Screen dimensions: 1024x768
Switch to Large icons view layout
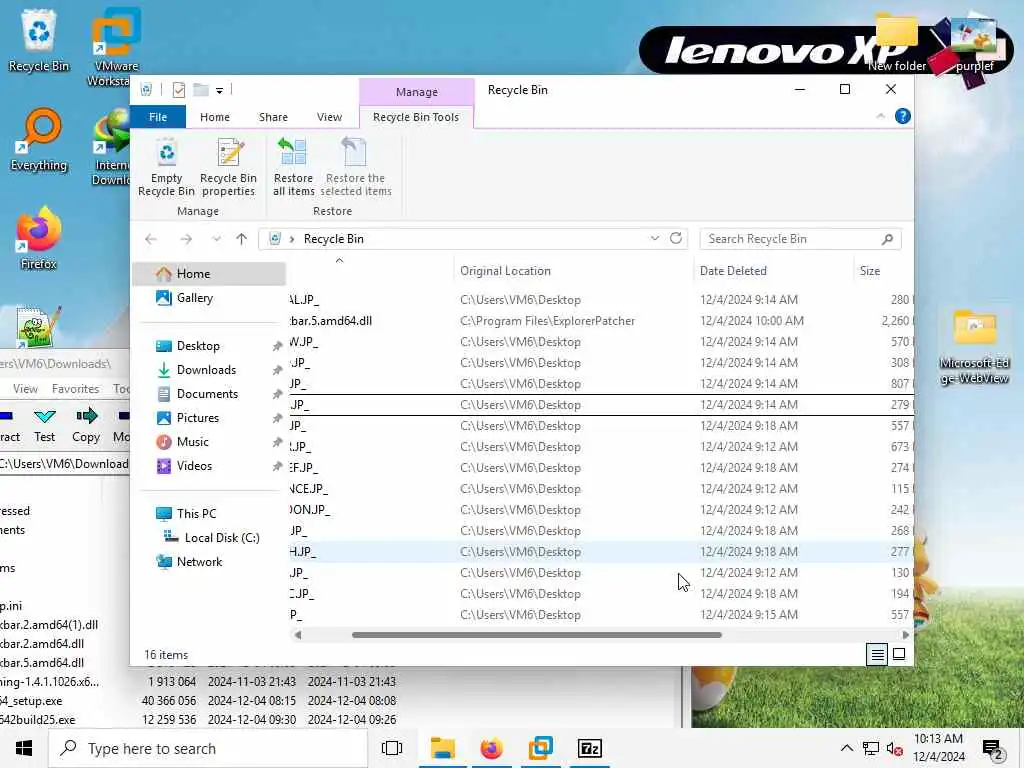pyautogui.click(x=899, y=654)
